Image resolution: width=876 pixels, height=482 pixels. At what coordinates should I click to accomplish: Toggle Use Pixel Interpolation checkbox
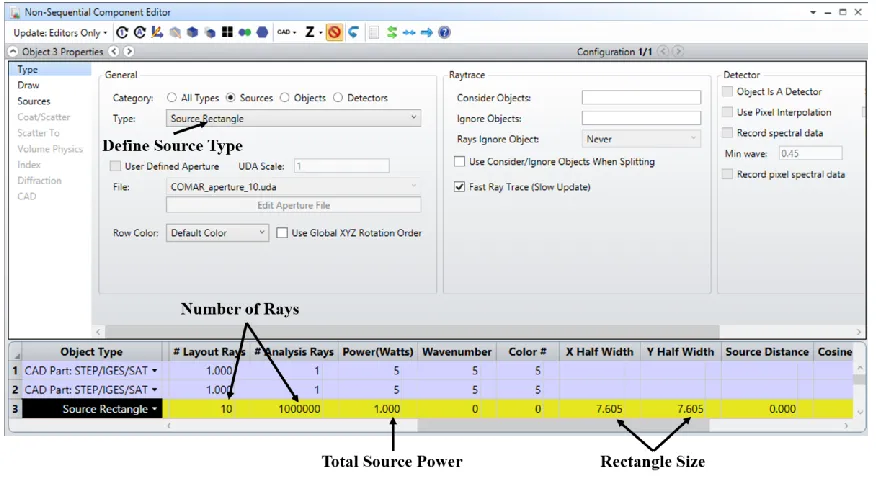pyautogui.click(x=727, y=112)
